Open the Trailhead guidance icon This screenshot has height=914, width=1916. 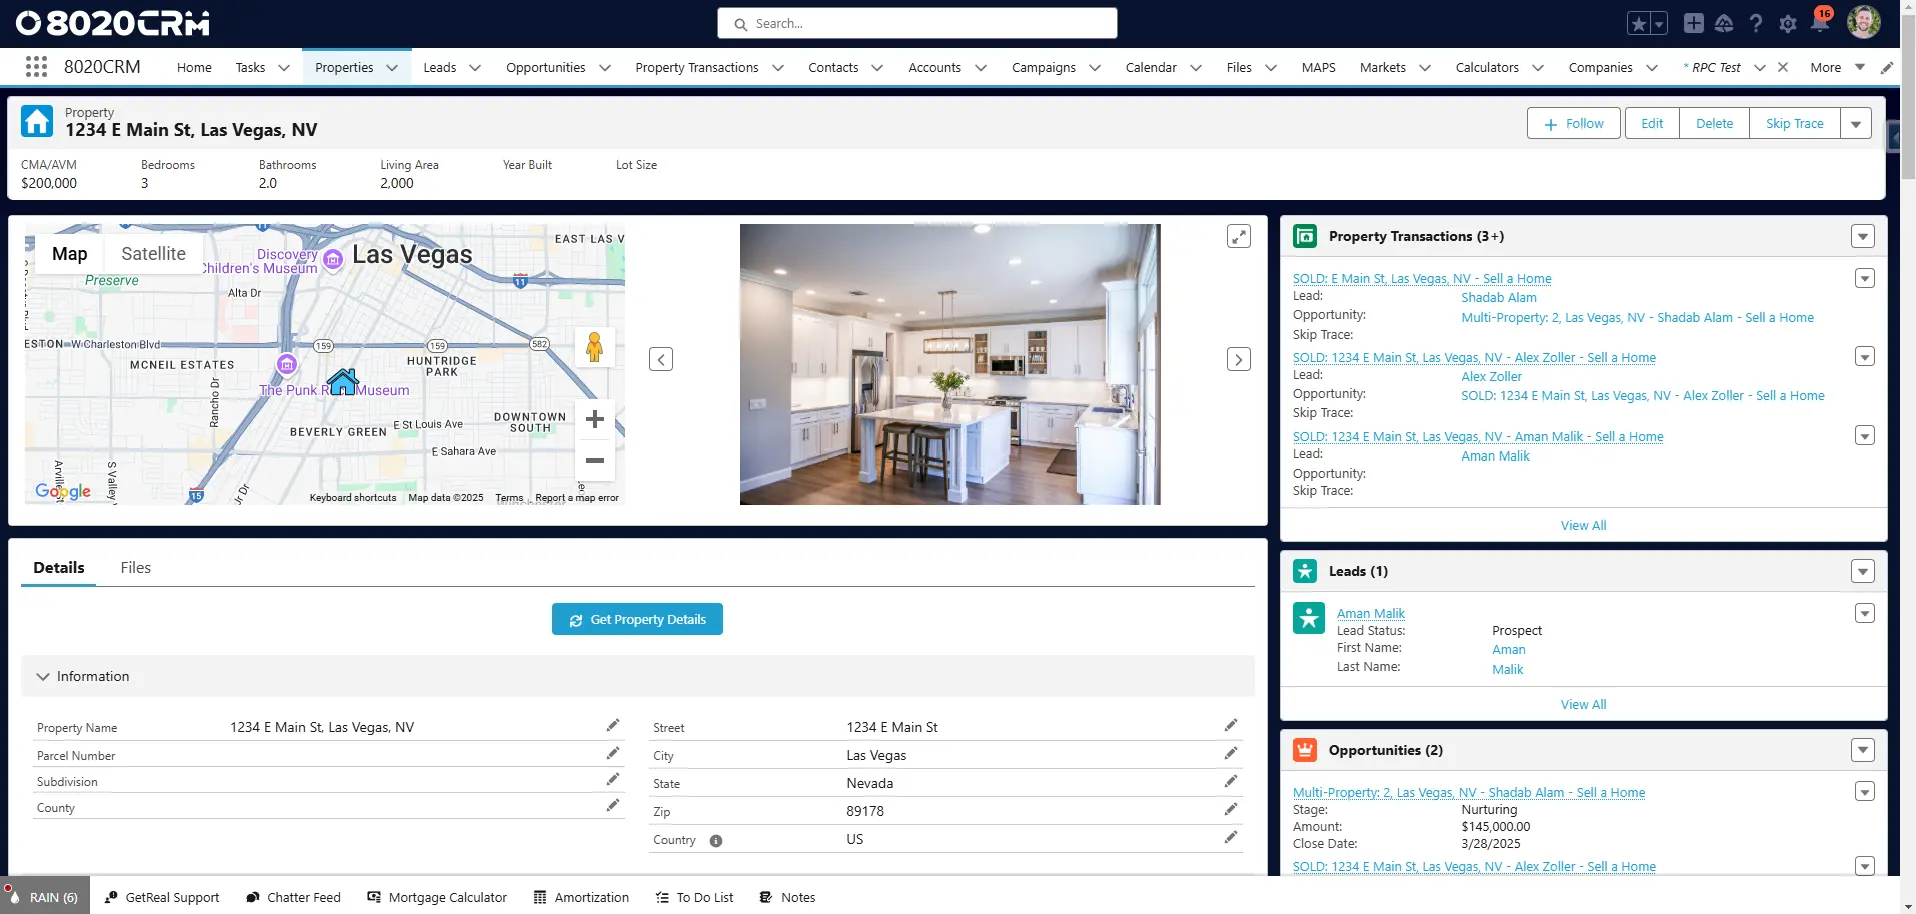1724,23
